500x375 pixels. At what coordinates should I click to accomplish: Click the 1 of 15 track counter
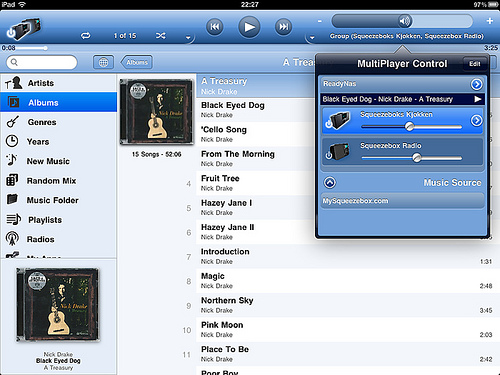[125, 36]
